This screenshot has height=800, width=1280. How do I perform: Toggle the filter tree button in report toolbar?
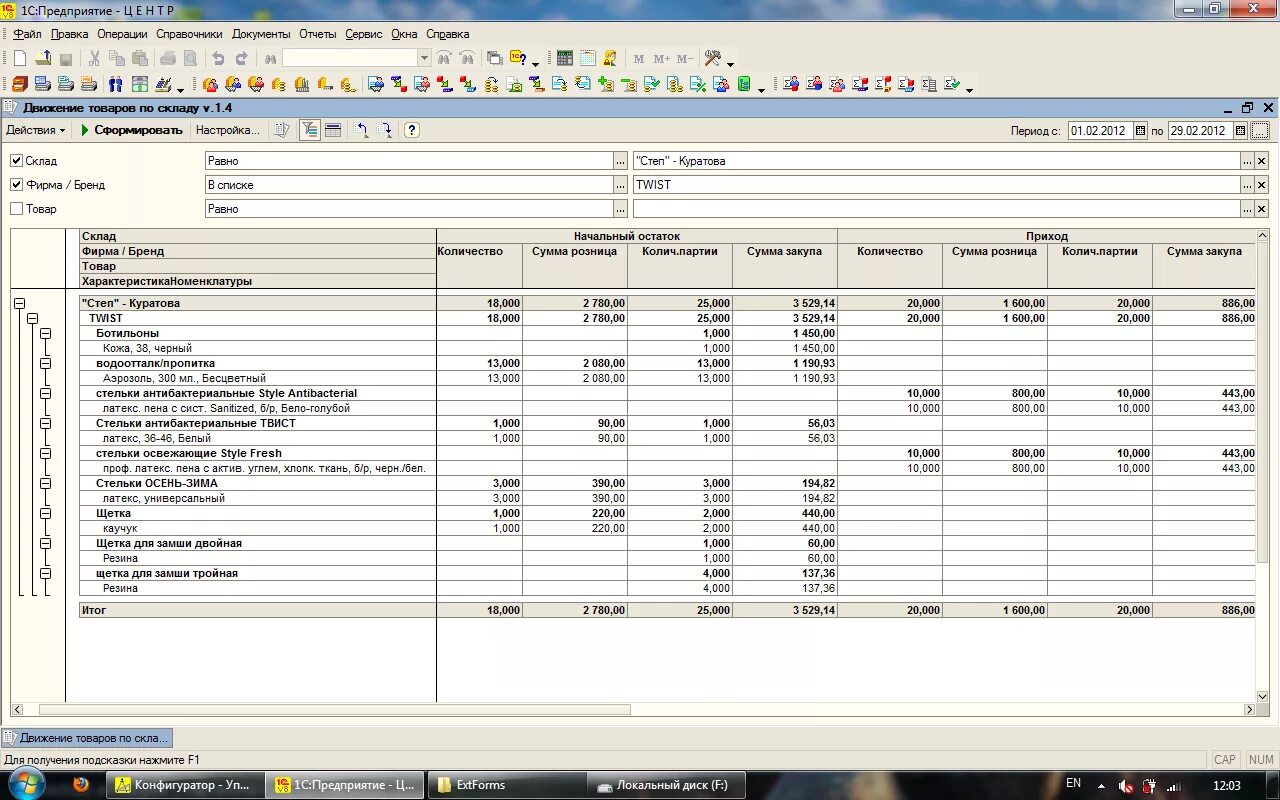pyautogui.click(x=310, y=130)
